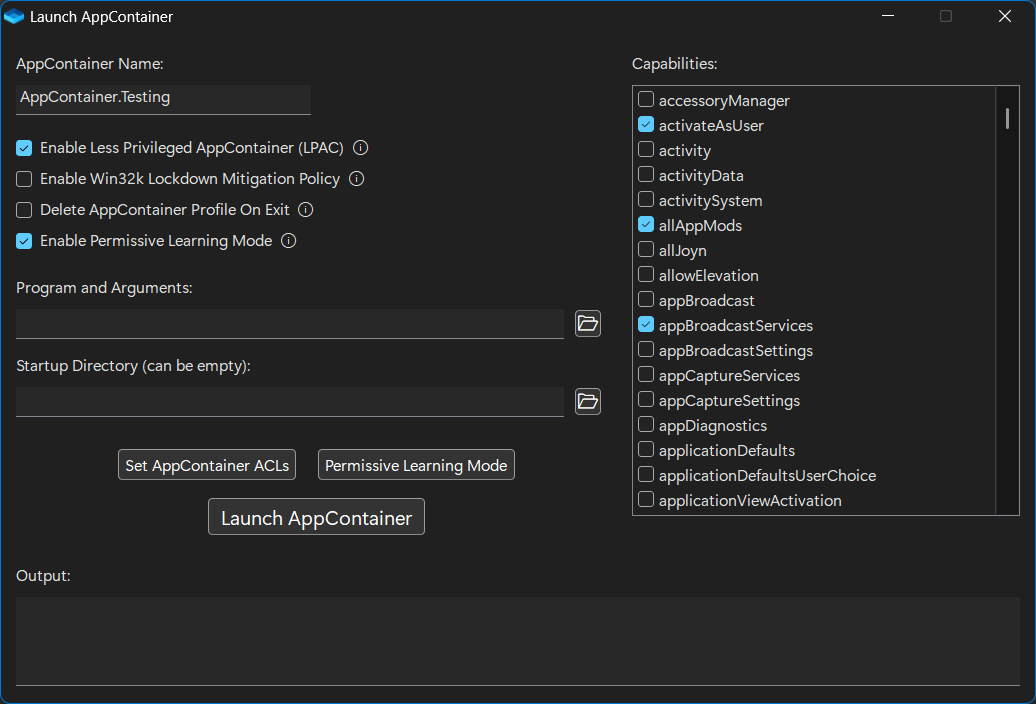This screenshot has height=704, width=1036.
Task: Check the appDiagnostics capability
Action: (646, 425)
